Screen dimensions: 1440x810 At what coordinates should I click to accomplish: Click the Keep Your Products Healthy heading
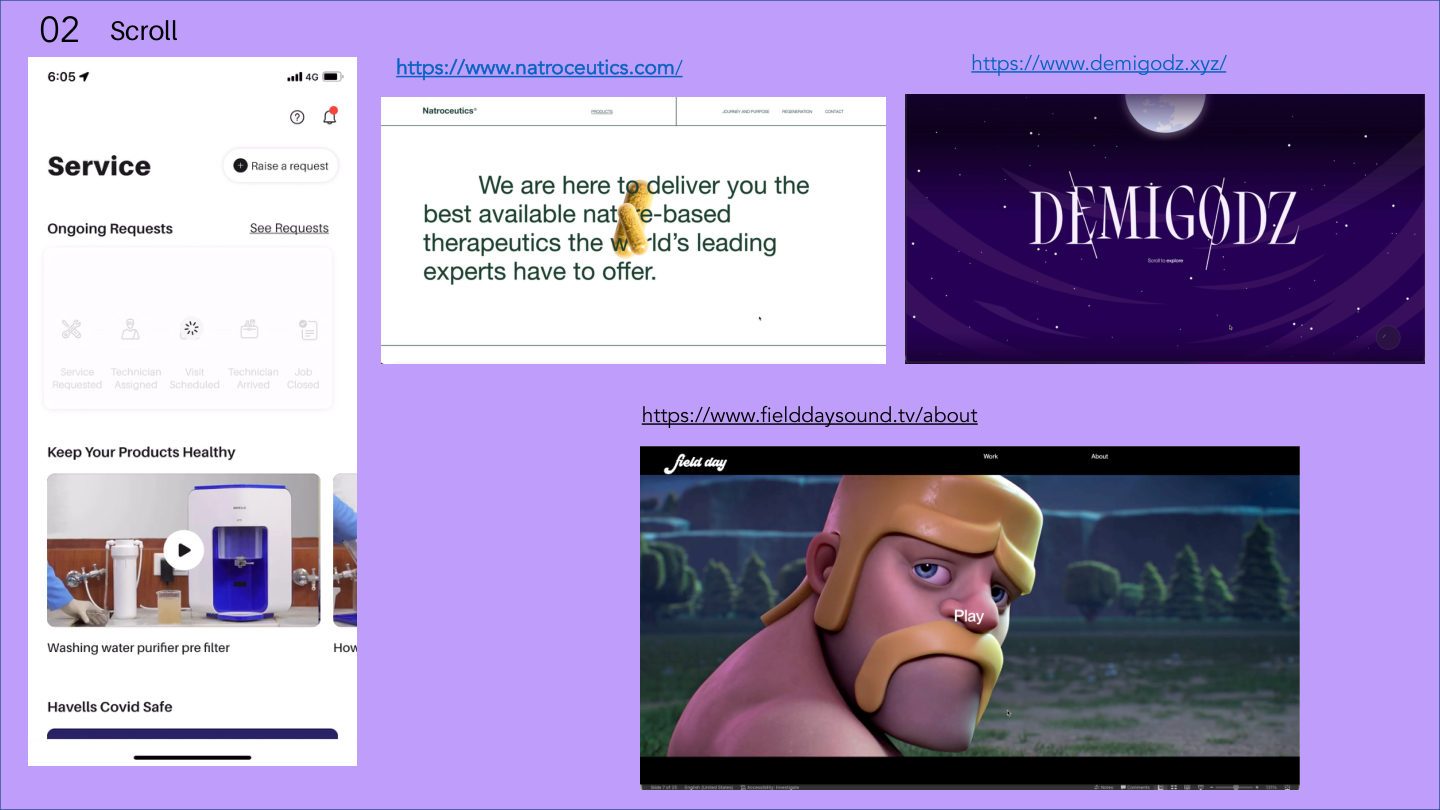[141, 452]
